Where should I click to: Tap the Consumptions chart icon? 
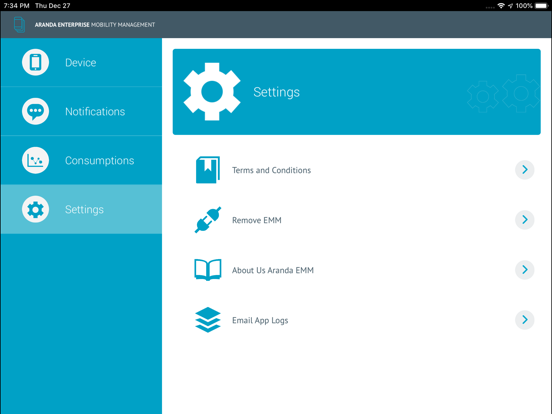tap(35, 160)
